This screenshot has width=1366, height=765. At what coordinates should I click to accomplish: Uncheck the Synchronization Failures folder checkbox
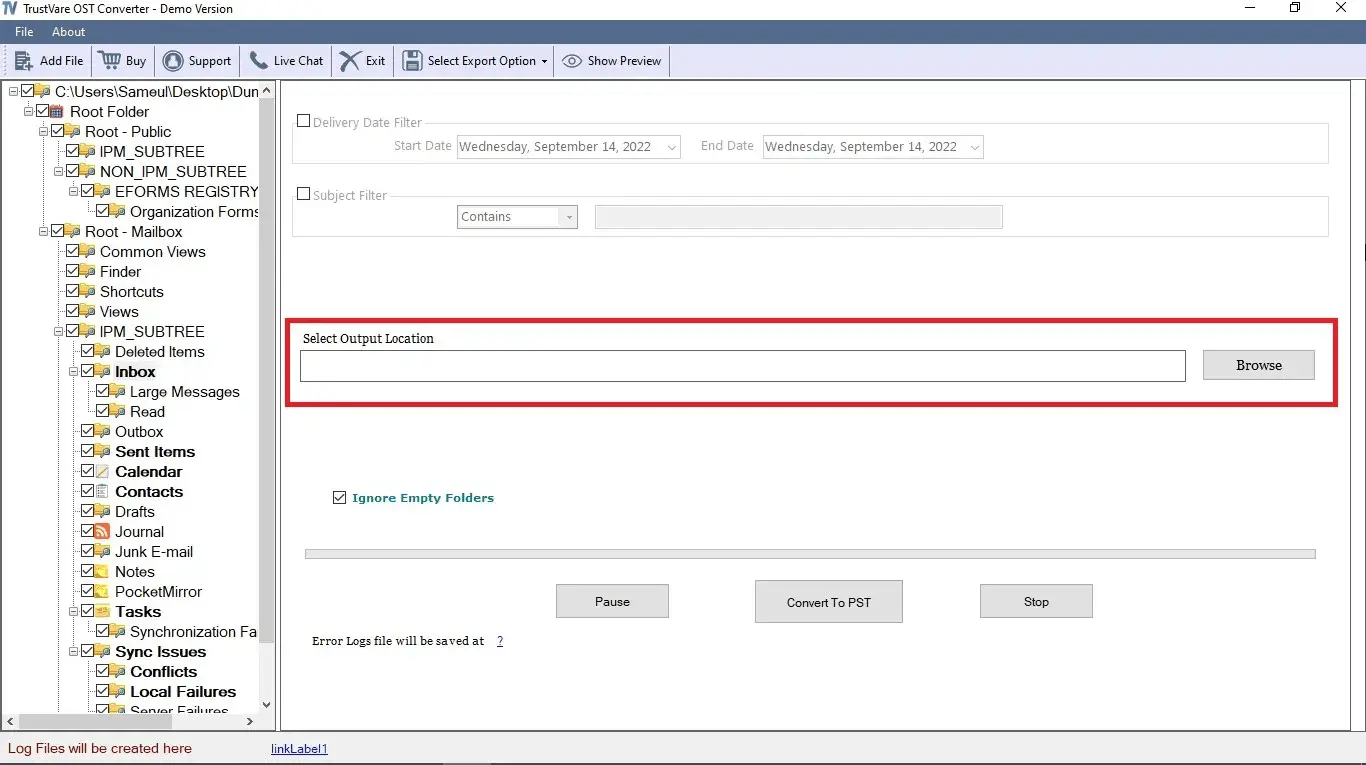tap(102, 631)
